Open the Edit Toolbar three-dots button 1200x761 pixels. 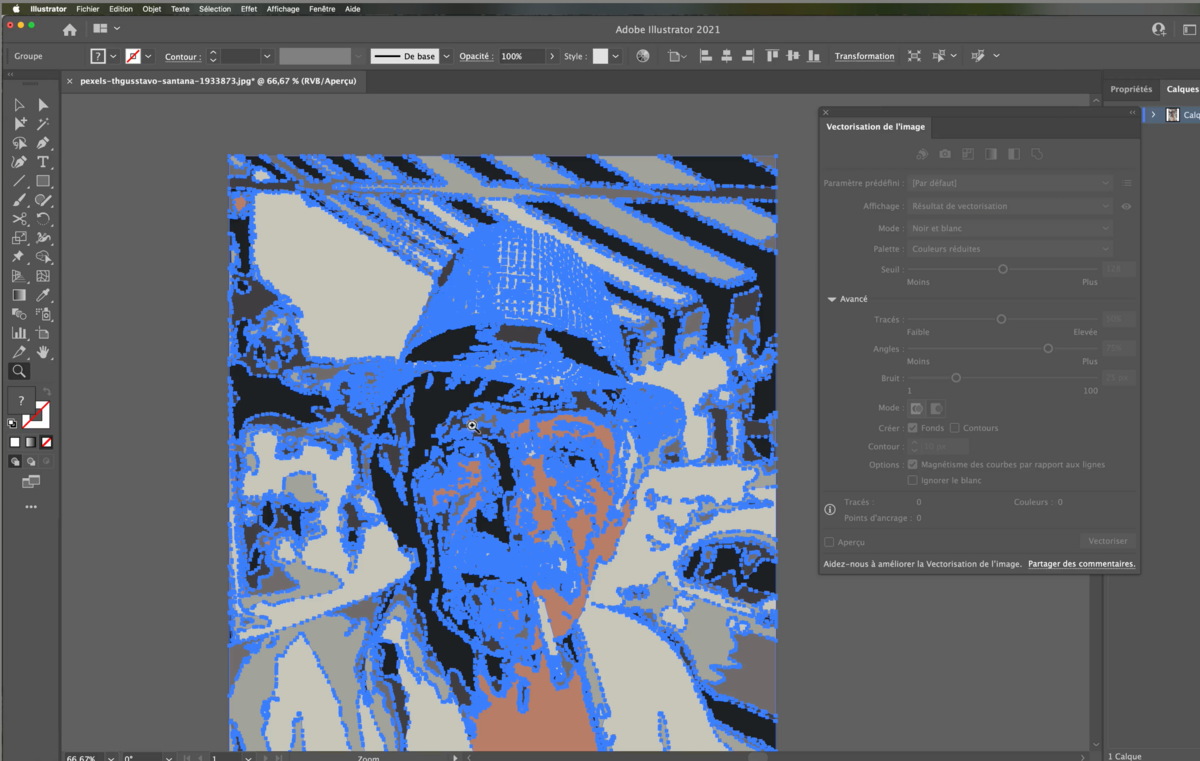[x=31, y=507]
